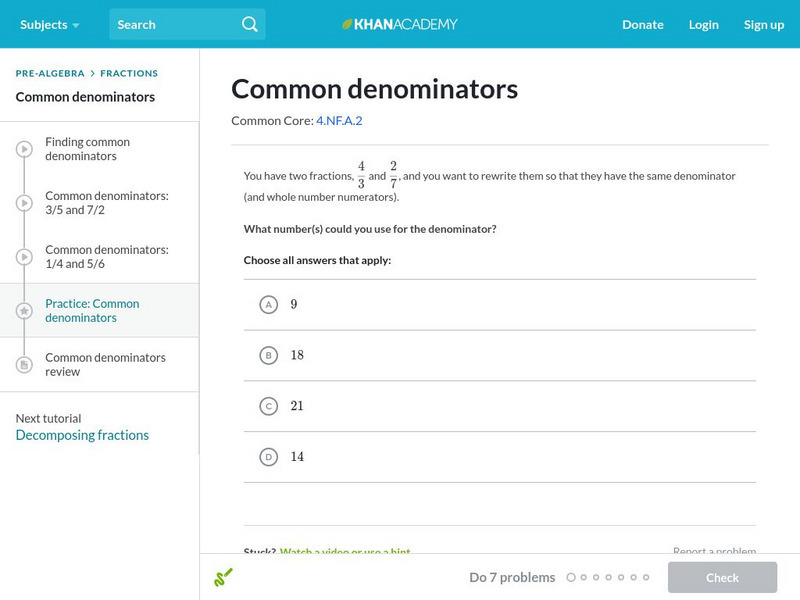Open the Decomposing fractions next tutorial

click(82, 435)
